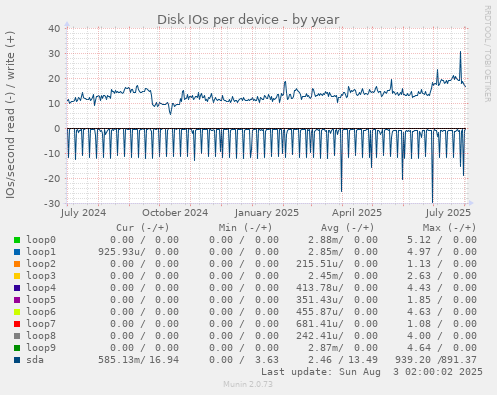Screen dimensions: 497x395
Task: Click the sda max write value 891.37
Action: point(459,360)
